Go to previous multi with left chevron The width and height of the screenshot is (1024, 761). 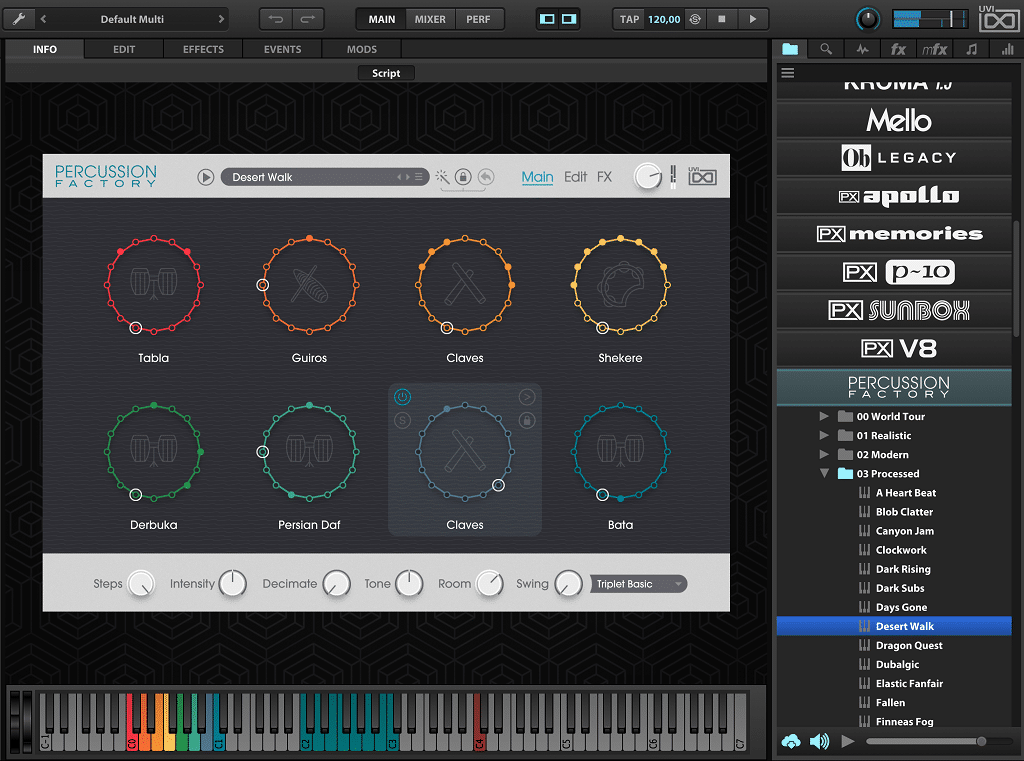43,19
